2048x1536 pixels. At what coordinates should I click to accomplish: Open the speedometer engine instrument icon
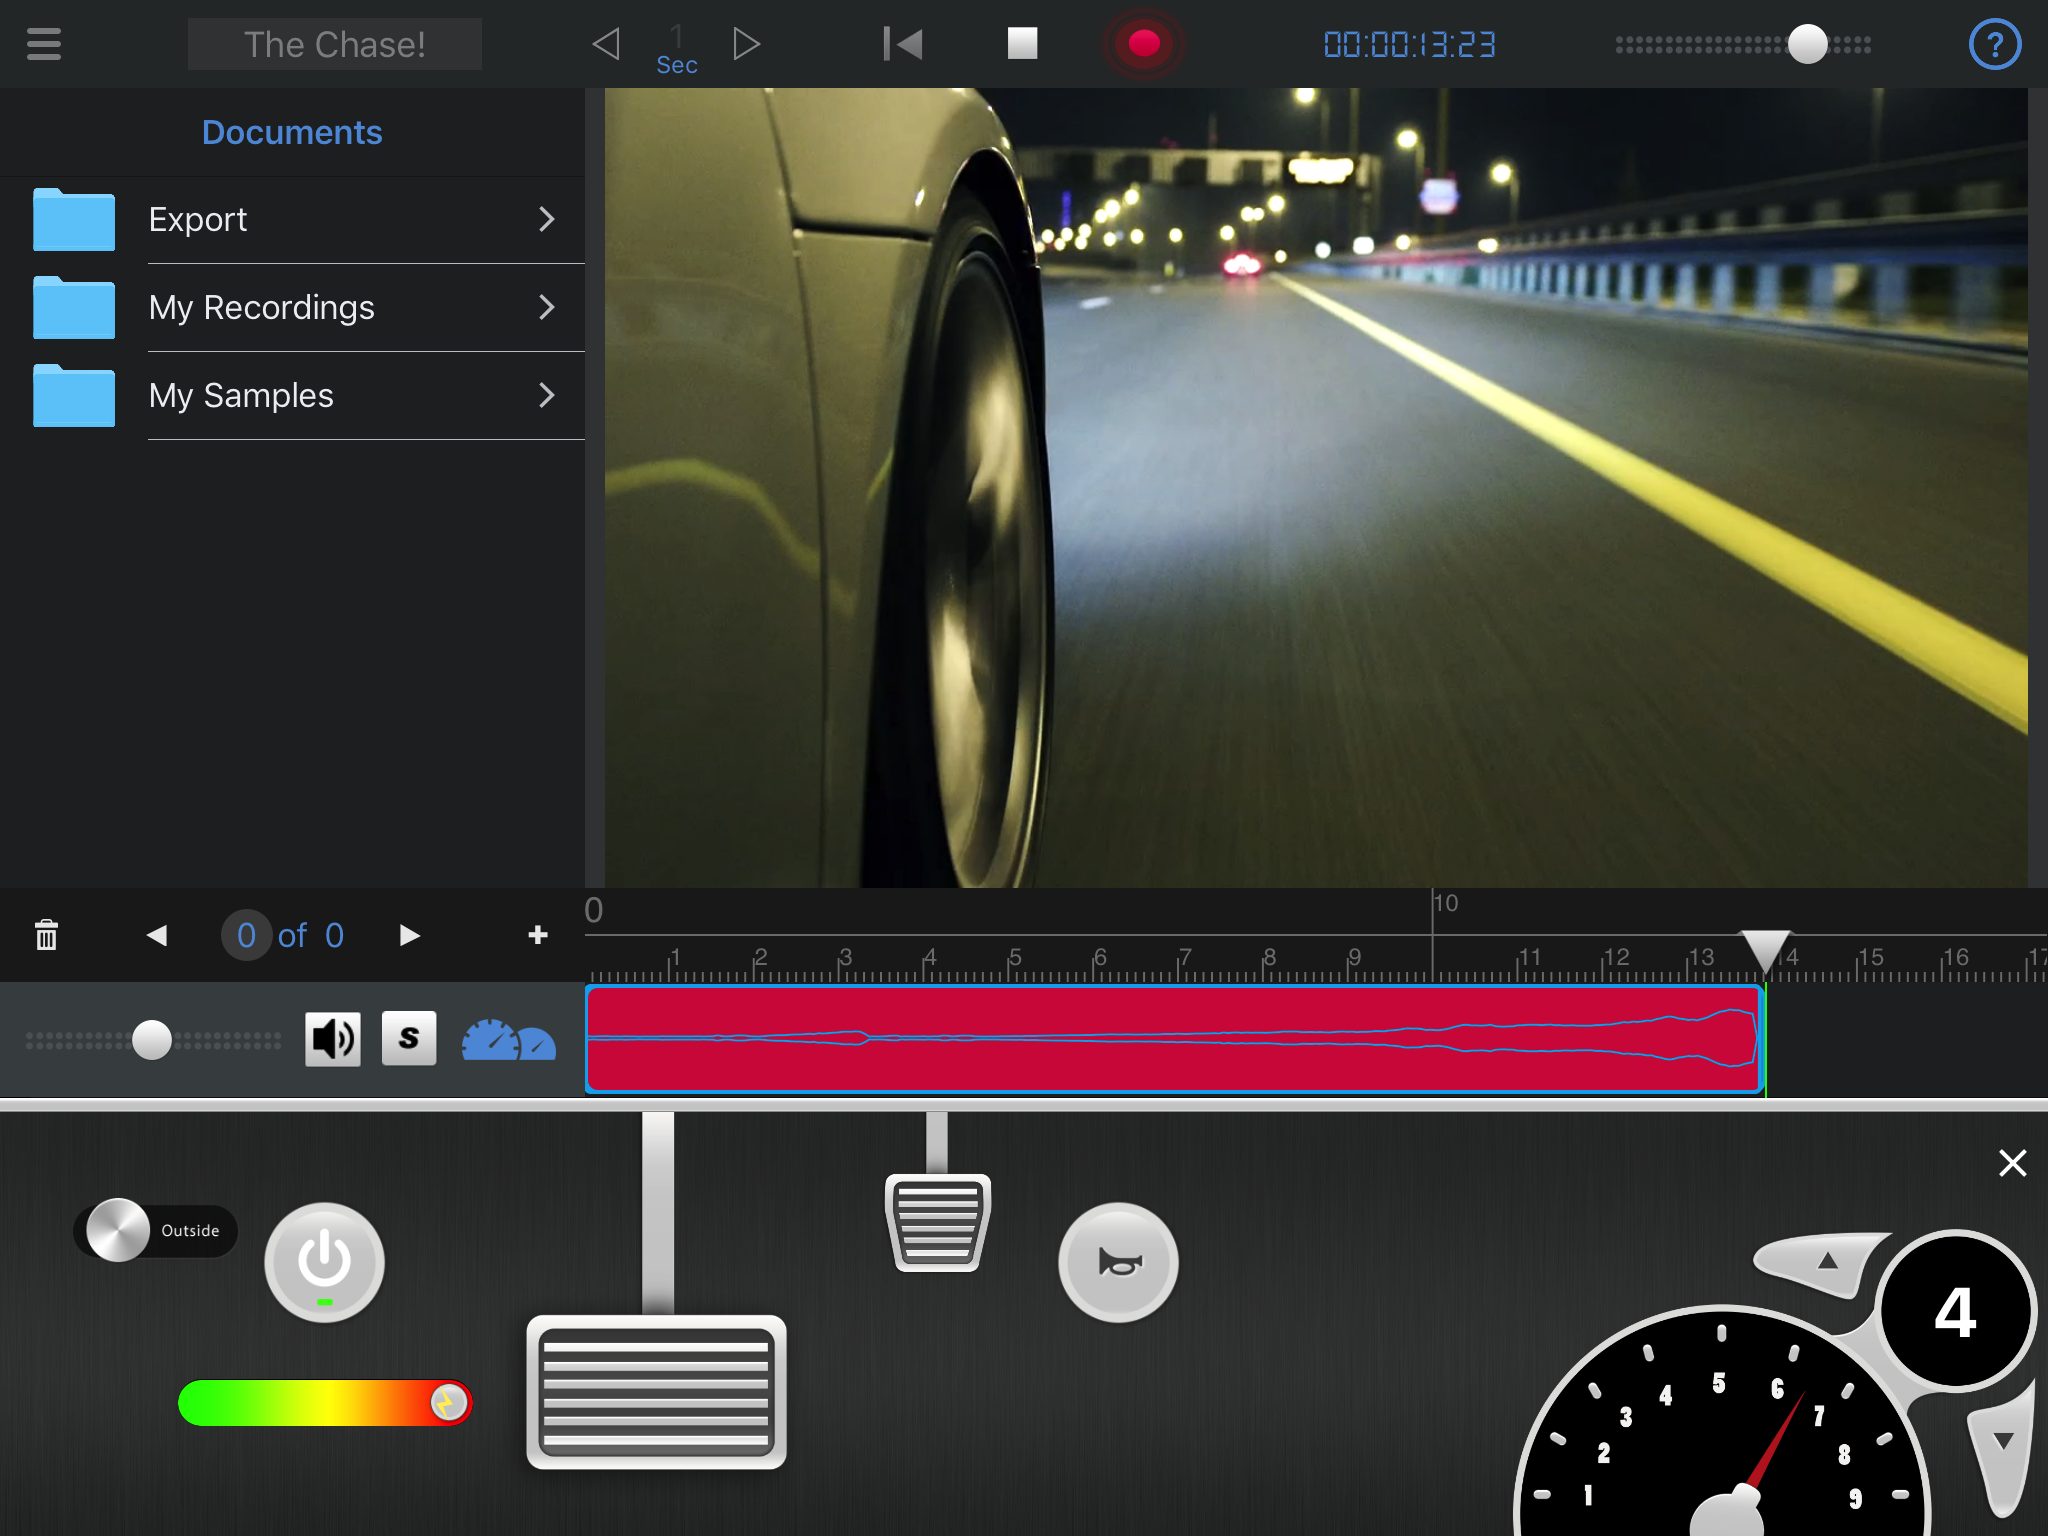(x=508, y=1040)
